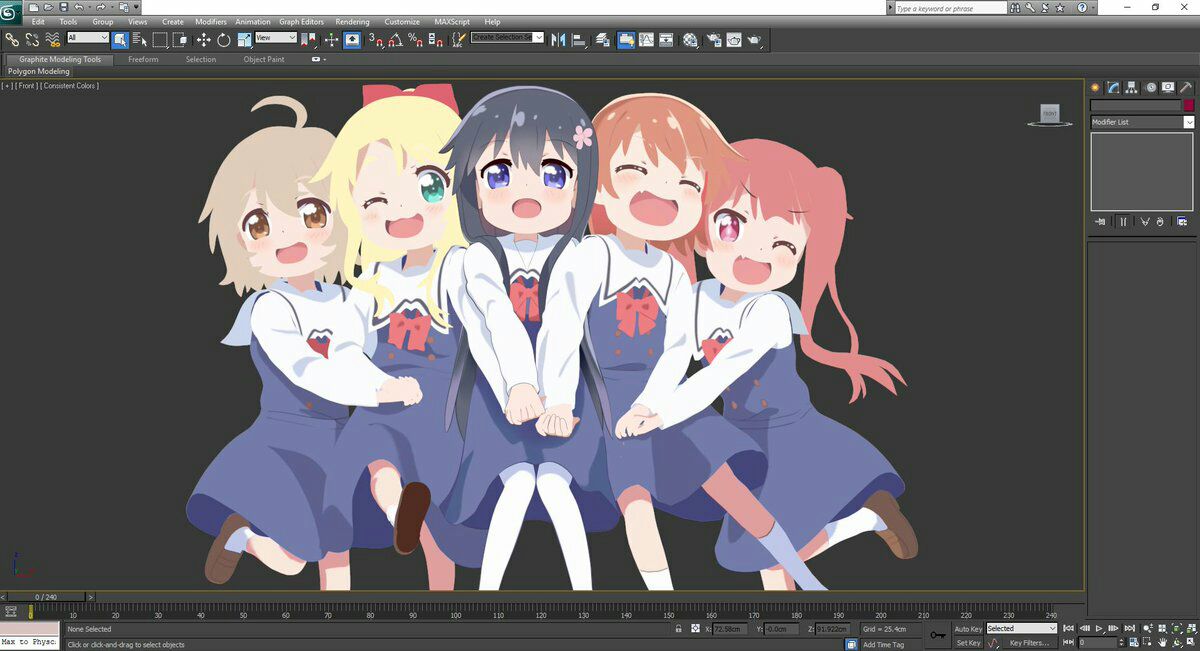Expand the Help question mark dropdown arrow

[x=1094, y=7]
